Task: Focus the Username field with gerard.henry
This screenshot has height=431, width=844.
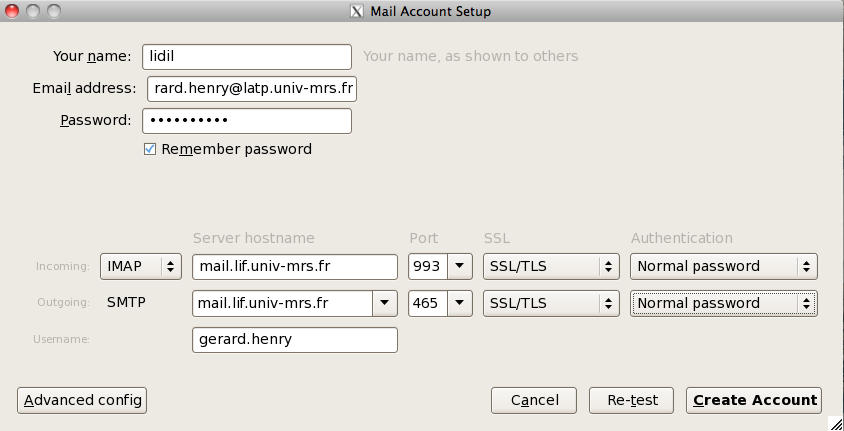Action: pyautogui.click(x=295, y=340)
